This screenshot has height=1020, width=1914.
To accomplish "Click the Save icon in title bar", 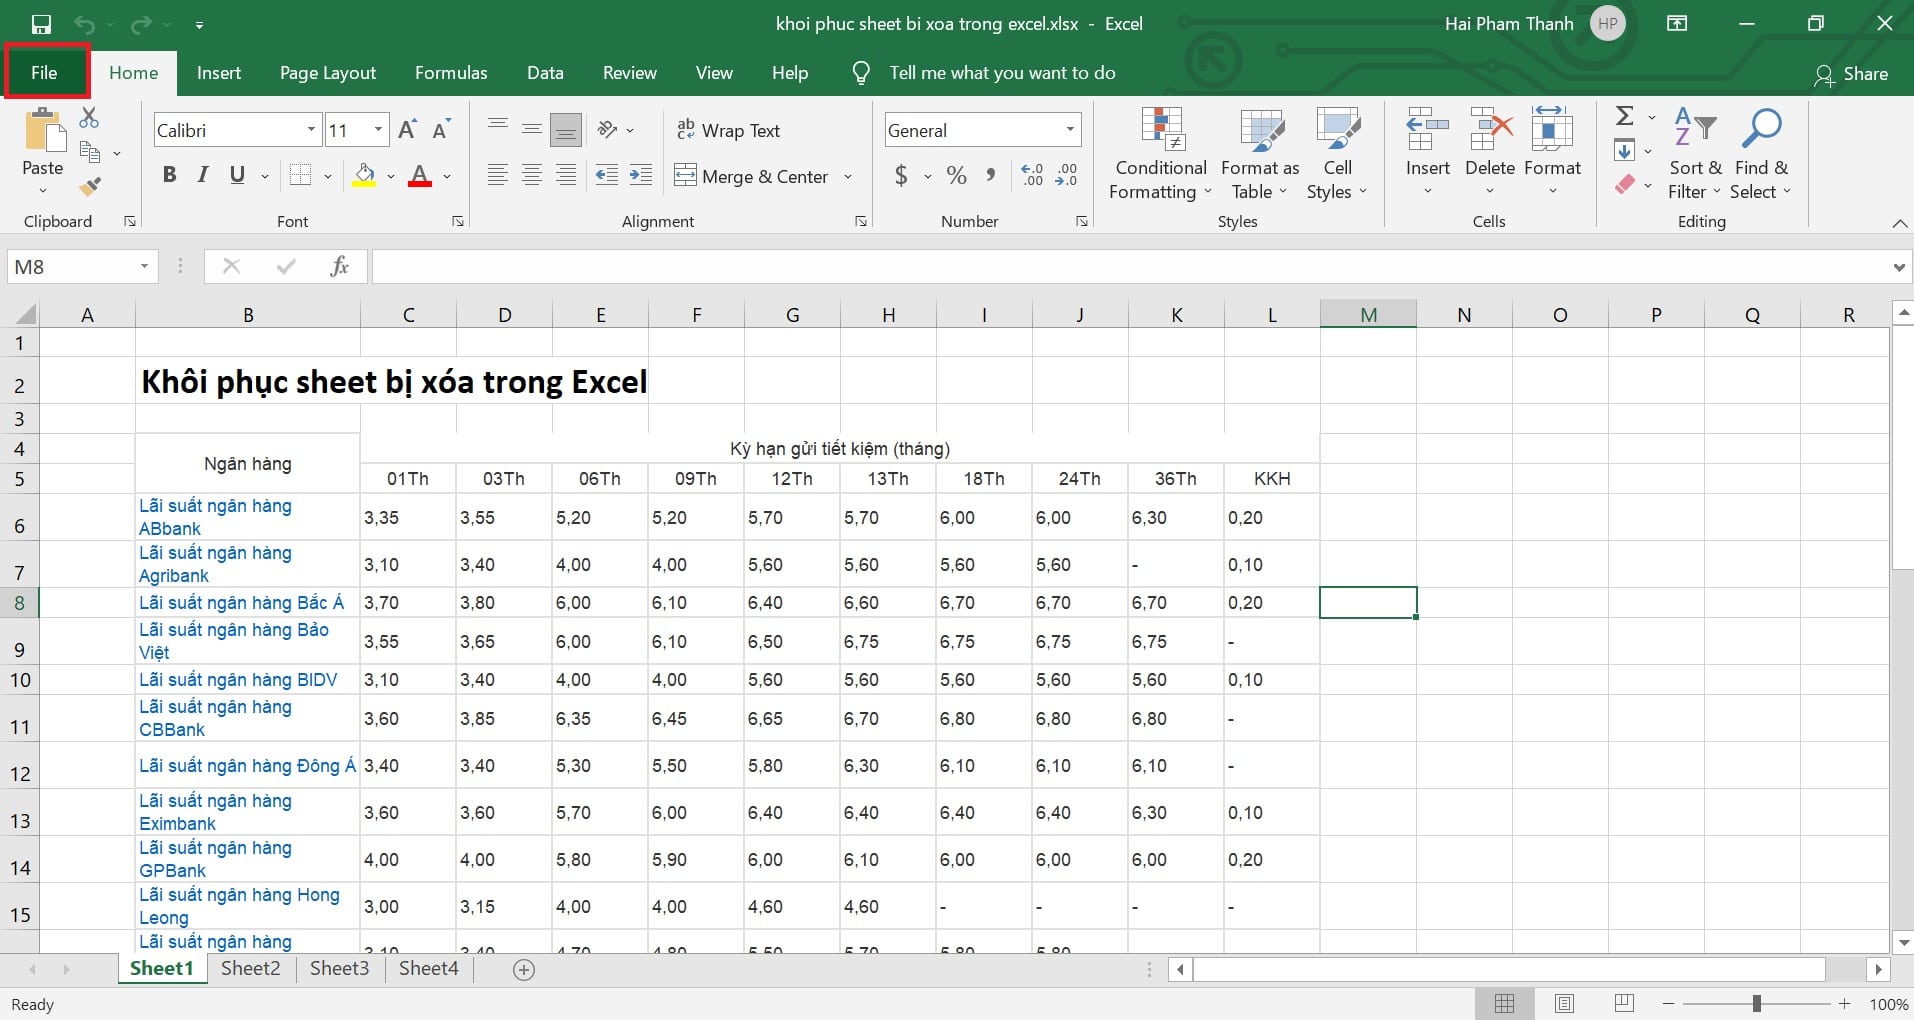I will tap(41, 24).
